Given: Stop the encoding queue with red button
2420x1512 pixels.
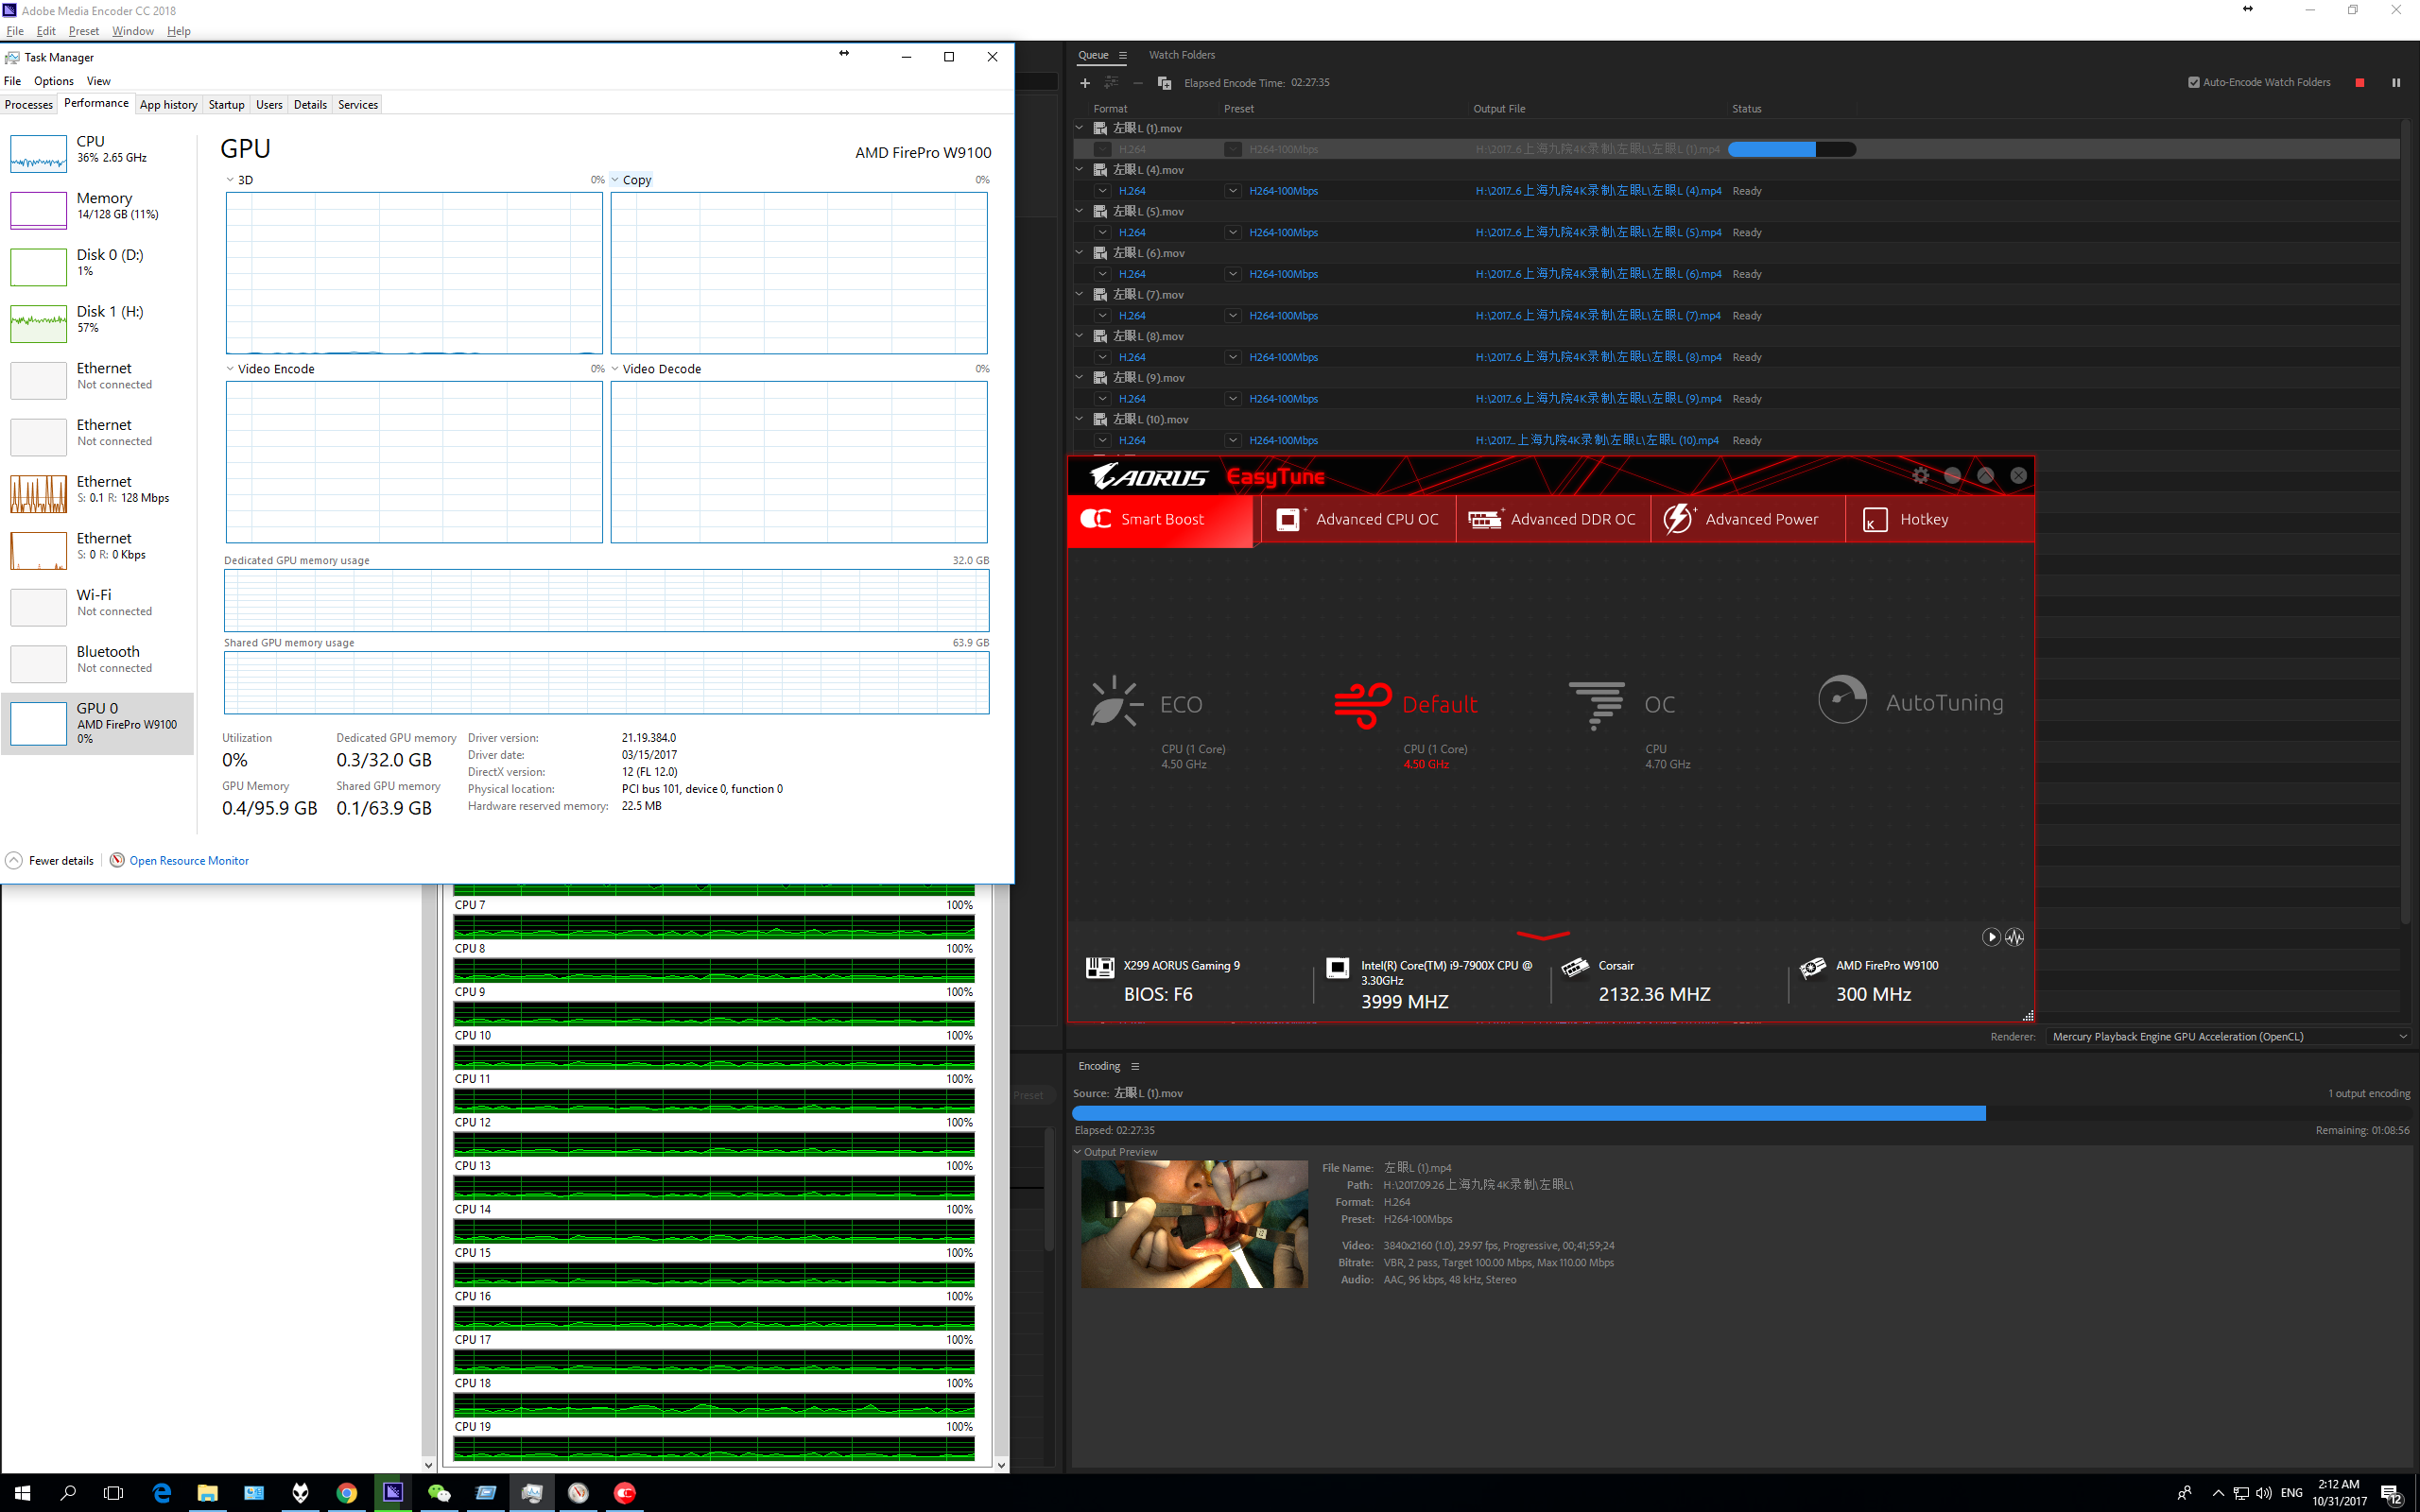Looking at the screenshot, I should [2360, 83].
